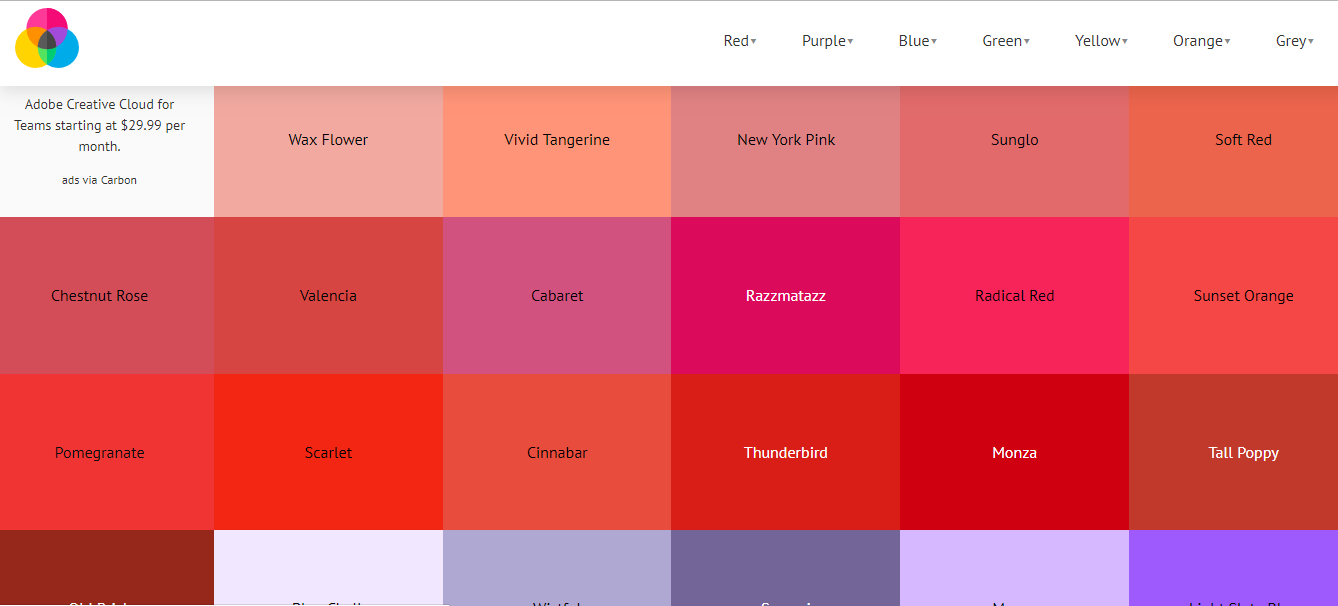Click the Radical Red swatch

[x=1014, y=296]
